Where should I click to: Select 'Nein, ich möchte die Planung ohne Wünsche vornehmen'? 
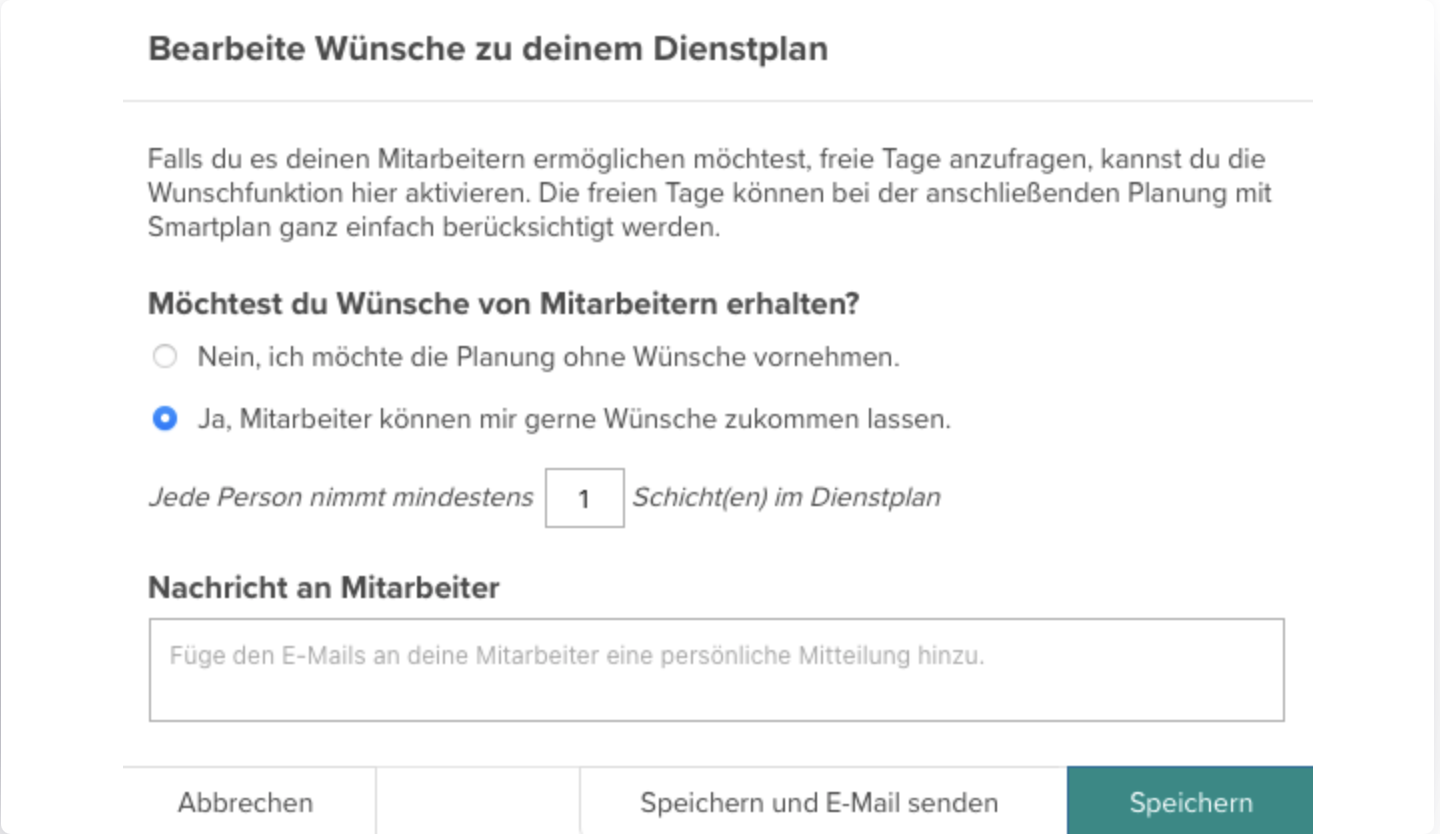pos(165,356)
